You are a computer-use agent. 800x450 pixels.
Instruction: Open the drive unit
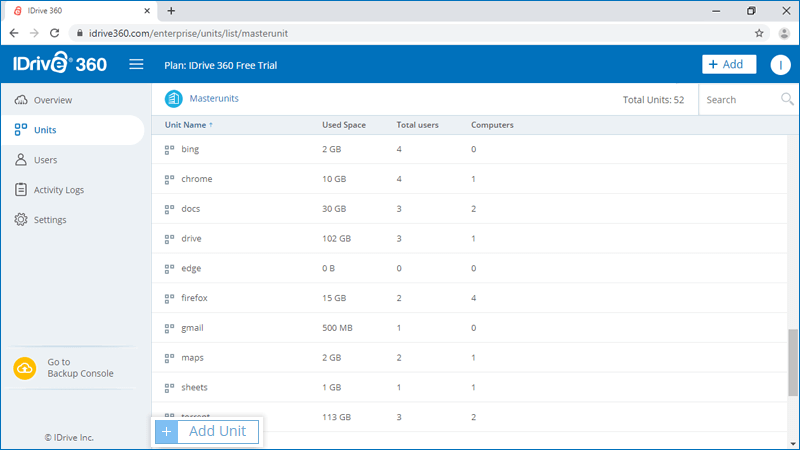point(191,238)
